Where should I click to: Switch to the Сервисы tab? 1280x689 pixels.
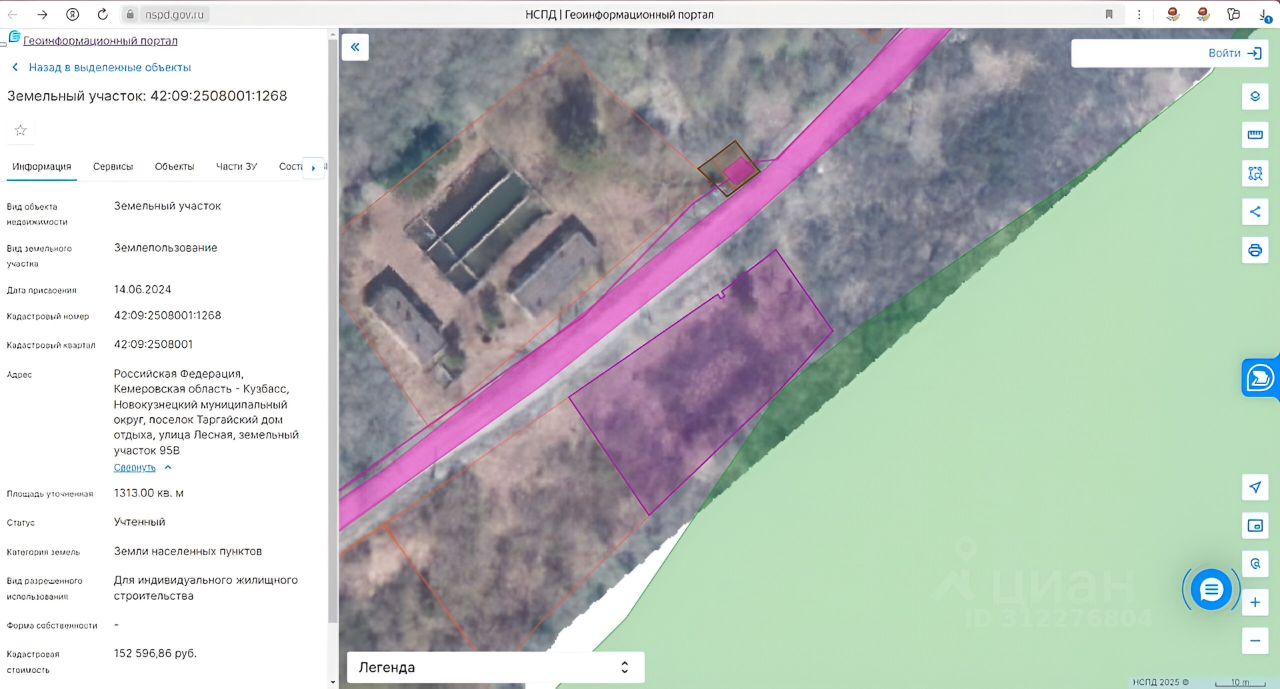tap(113, 166)
